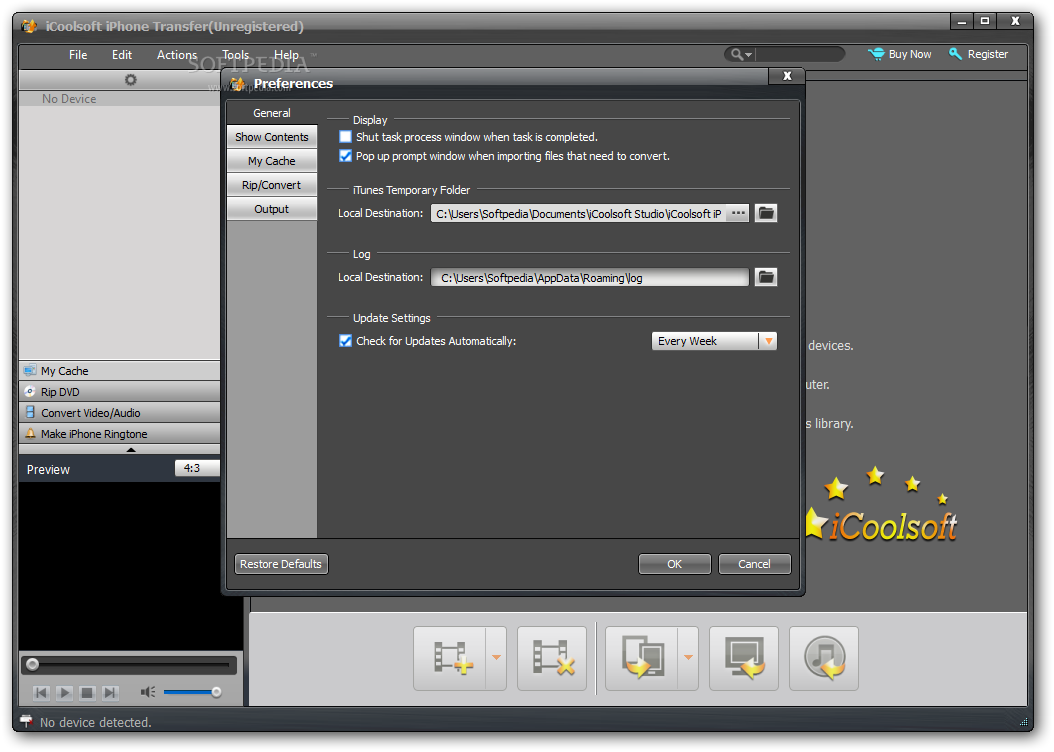Screen dimensions: 1054x752
Task: Open the Edit menu
Action: point(122,54)
